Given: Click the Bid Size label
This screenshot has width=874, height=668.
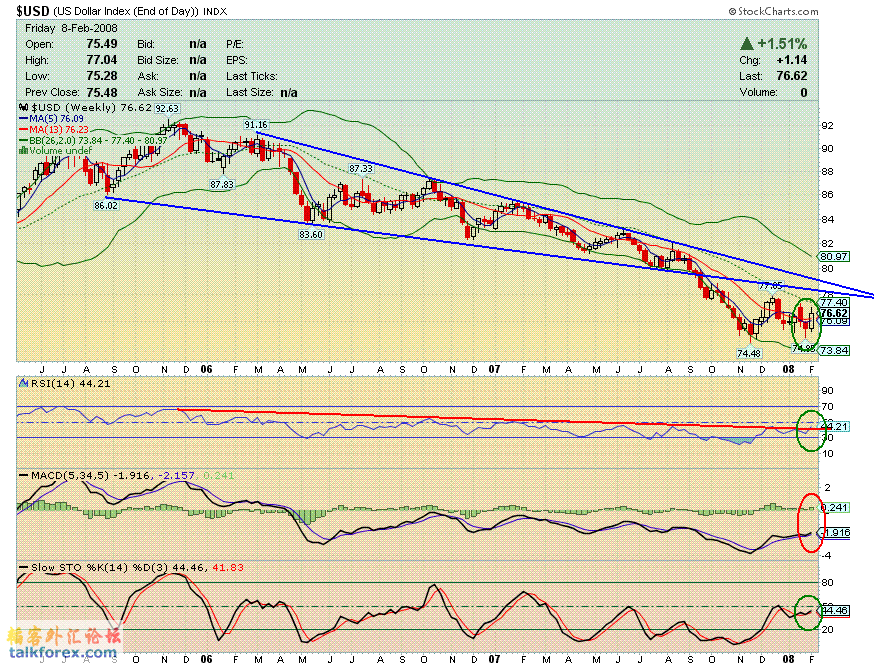Looking at the screenshot, I should point(158,60).
